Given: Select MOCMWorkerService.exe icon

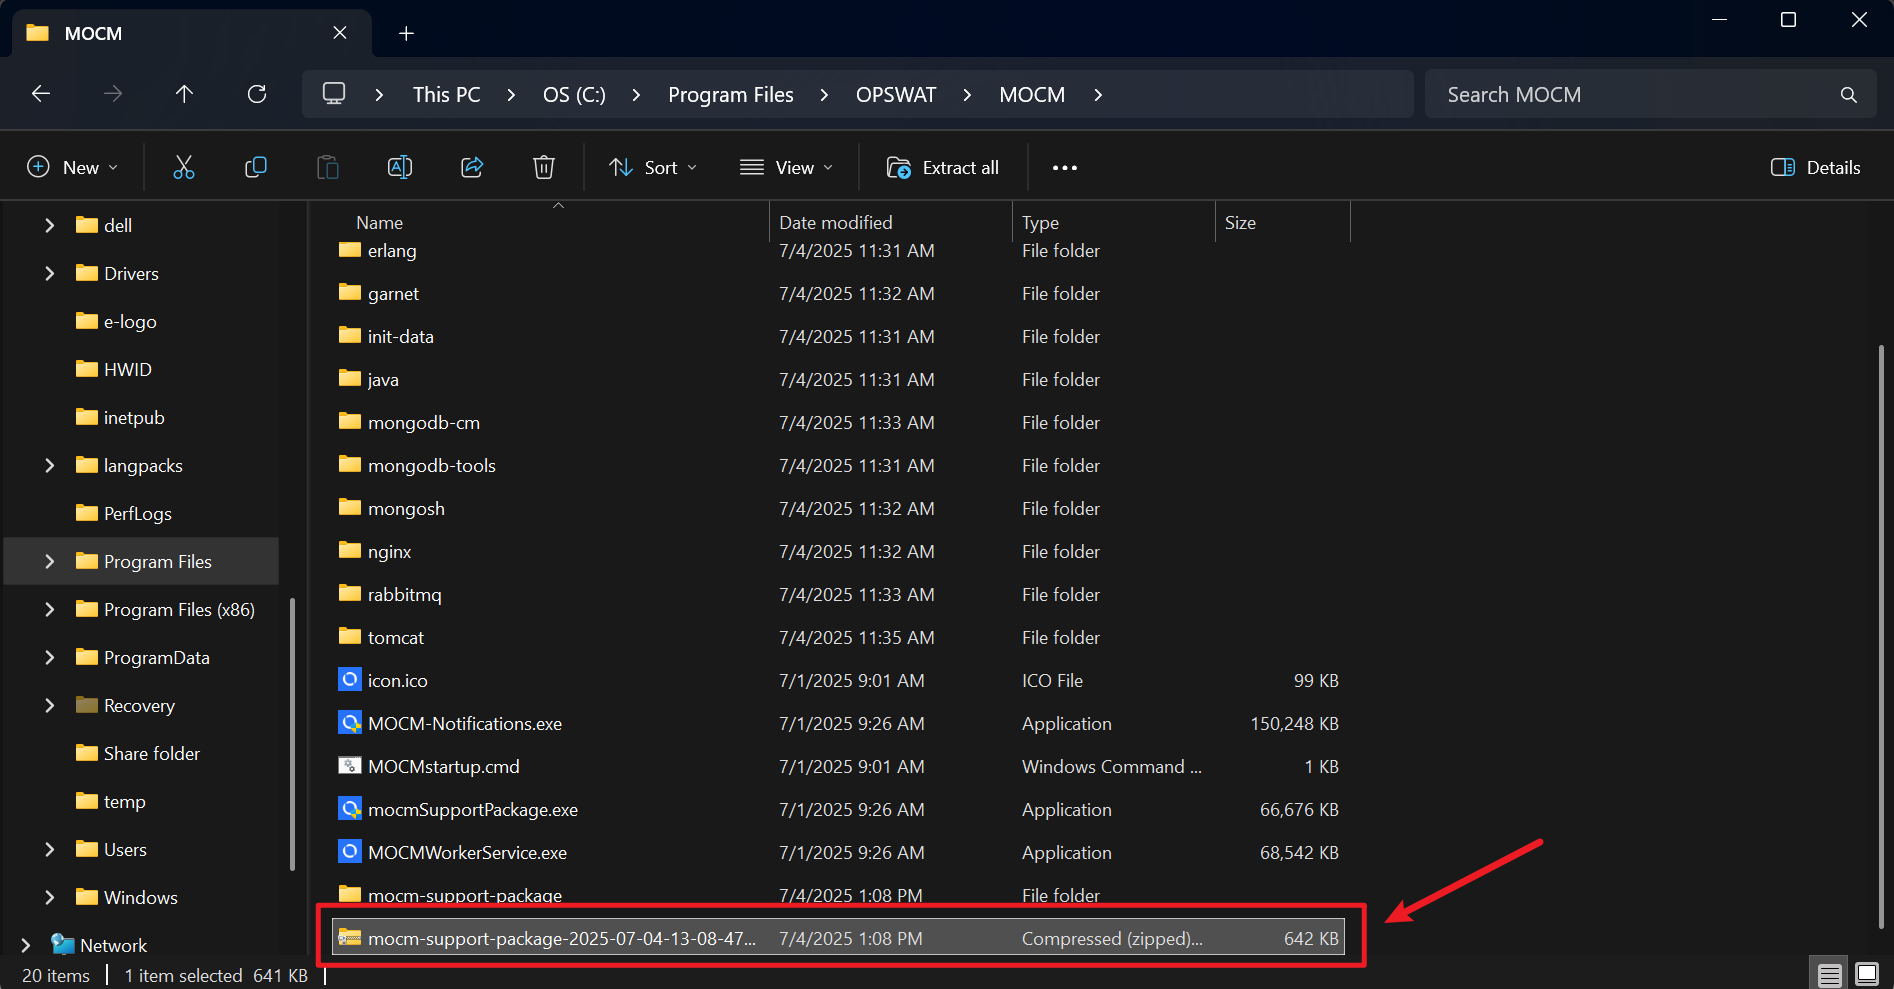Looking at the screenshot, I should tap(349, 852).
